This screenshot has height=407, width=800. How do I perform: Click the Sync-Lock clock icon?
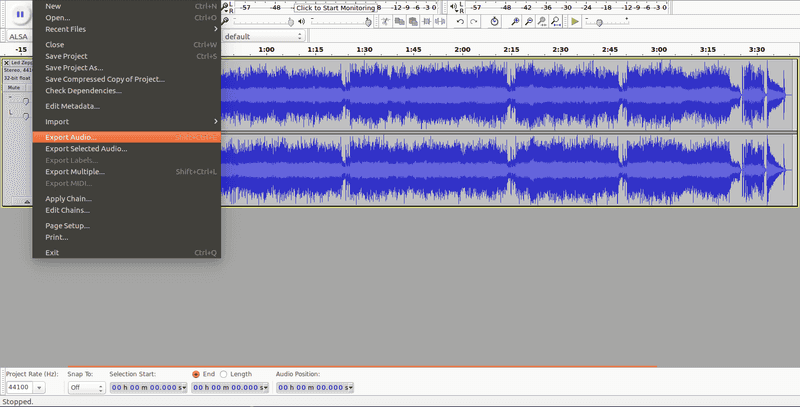click(495, 21)
